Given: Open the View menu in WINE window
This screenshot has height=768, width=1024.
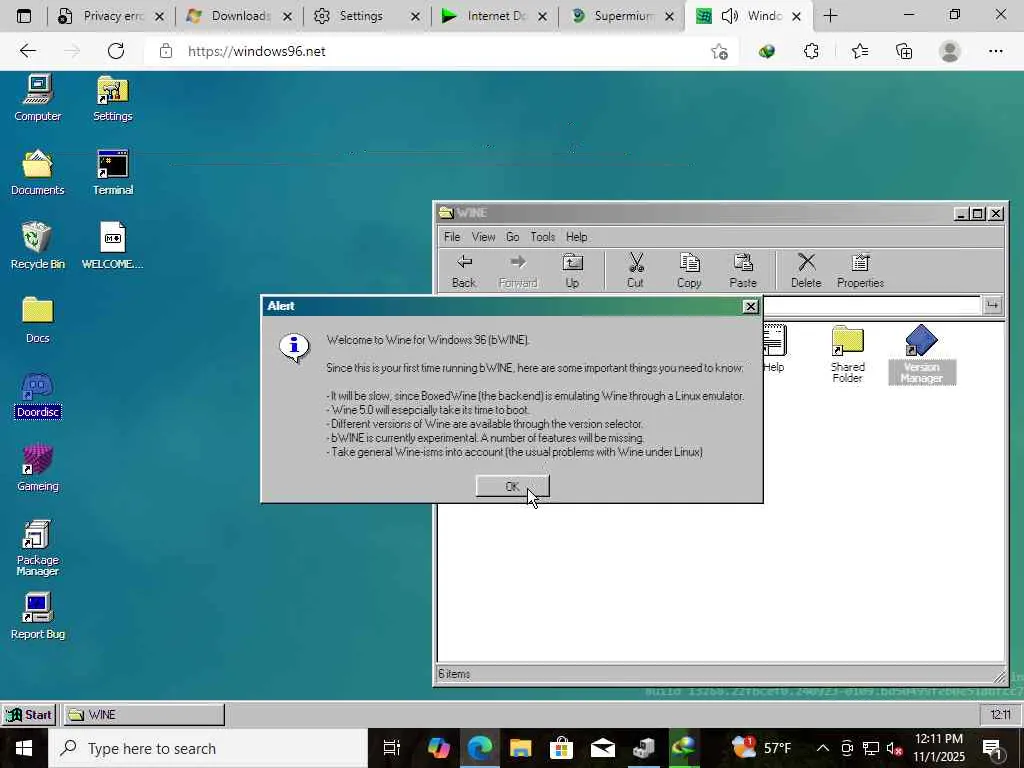Looking at the screenshot, I should click(x=483, y=236).
